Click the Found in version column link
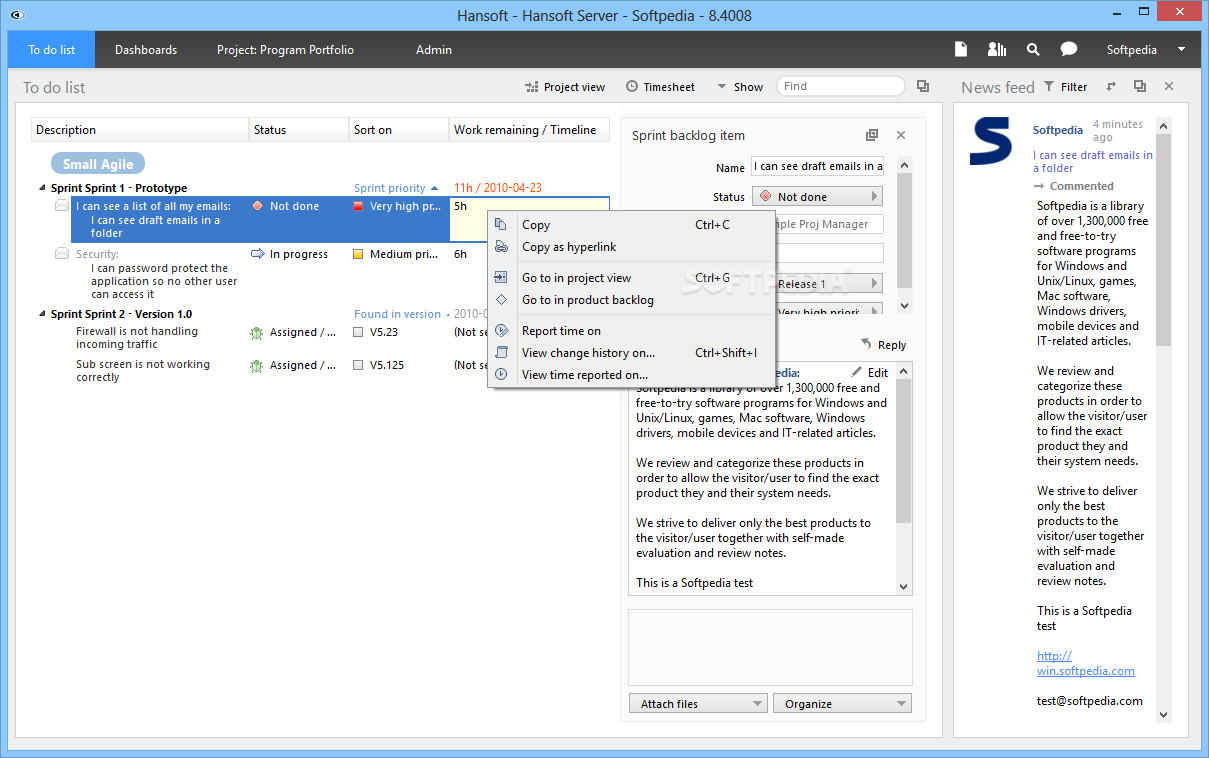The image size is (1209, 758). pos(397,314)
